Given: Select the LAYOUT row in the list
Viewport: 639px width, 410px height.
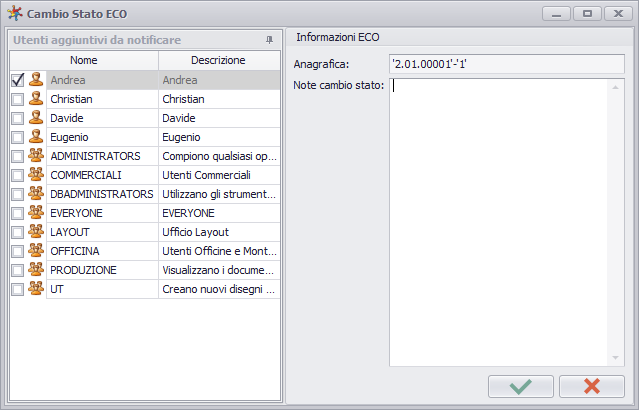Looking at the screenshot, I should 145,232.
